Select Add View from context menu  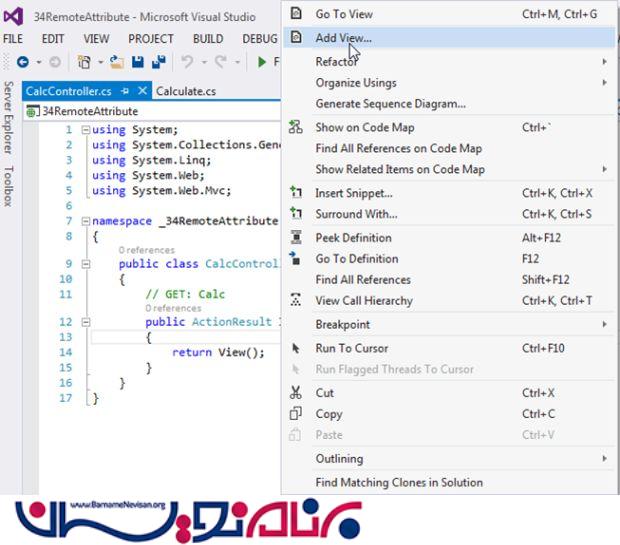point(343,38)
